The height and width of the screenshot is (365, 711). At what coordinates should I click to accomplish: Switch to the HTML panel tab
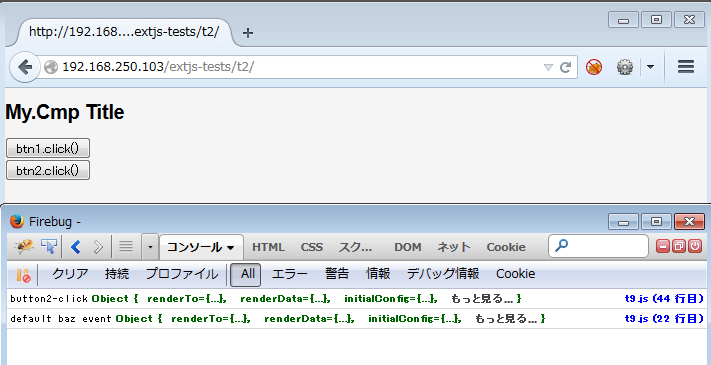[268, 247]
